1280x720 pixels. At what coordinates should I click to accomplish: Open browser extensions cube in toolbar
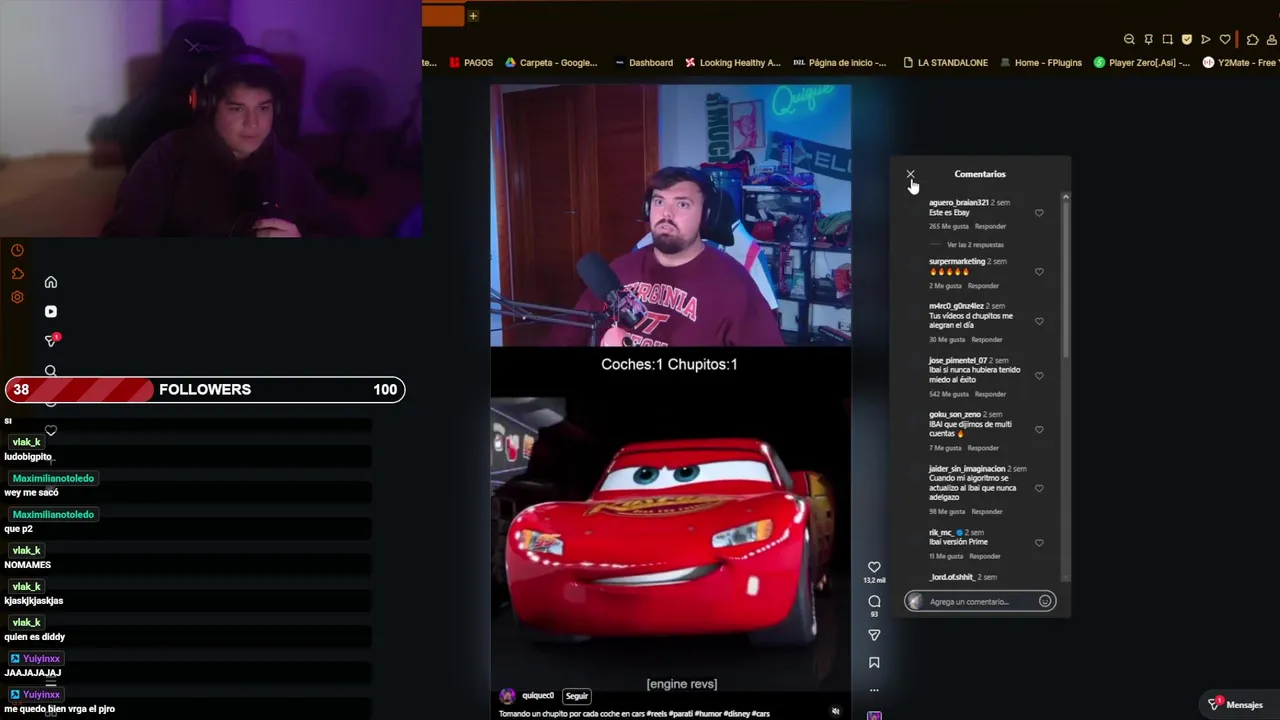click(x=1252, y=40)
